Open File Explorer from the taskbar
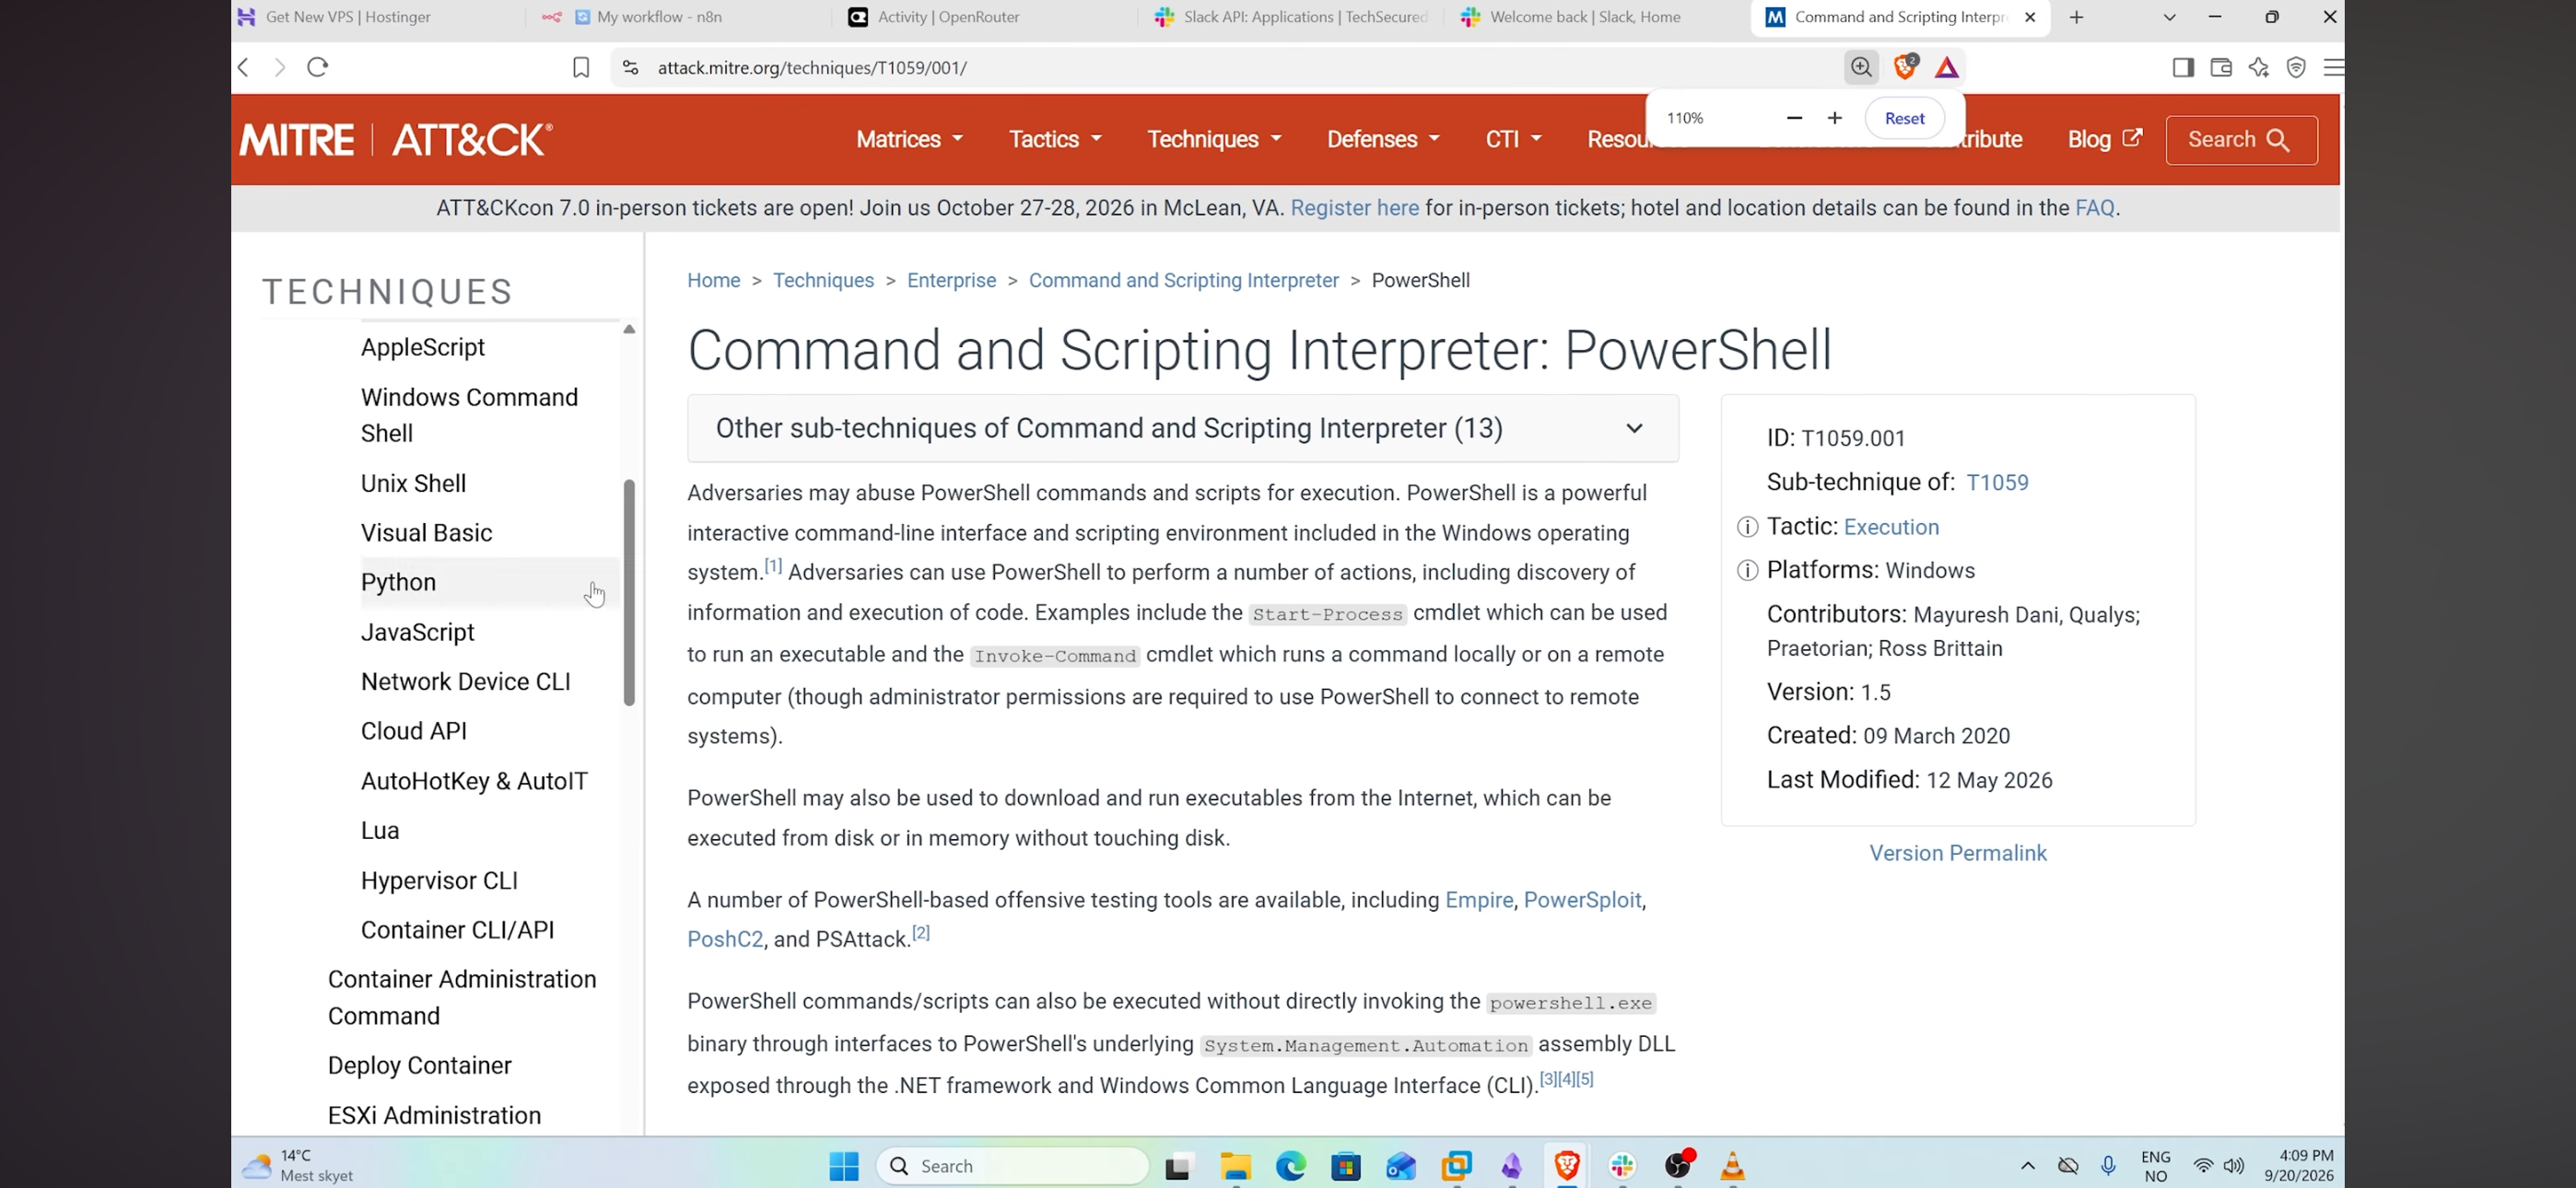 click(1236, 1166)
